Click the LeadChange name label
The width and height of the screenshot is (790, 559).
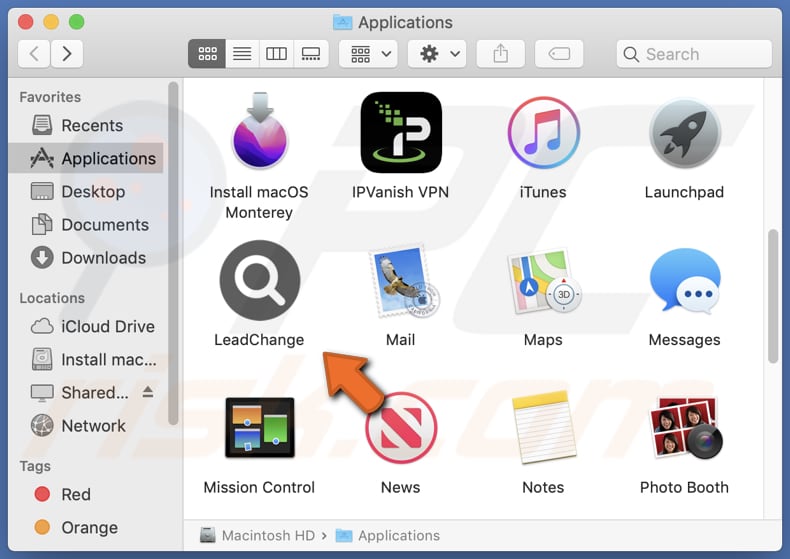pos(259,339)
